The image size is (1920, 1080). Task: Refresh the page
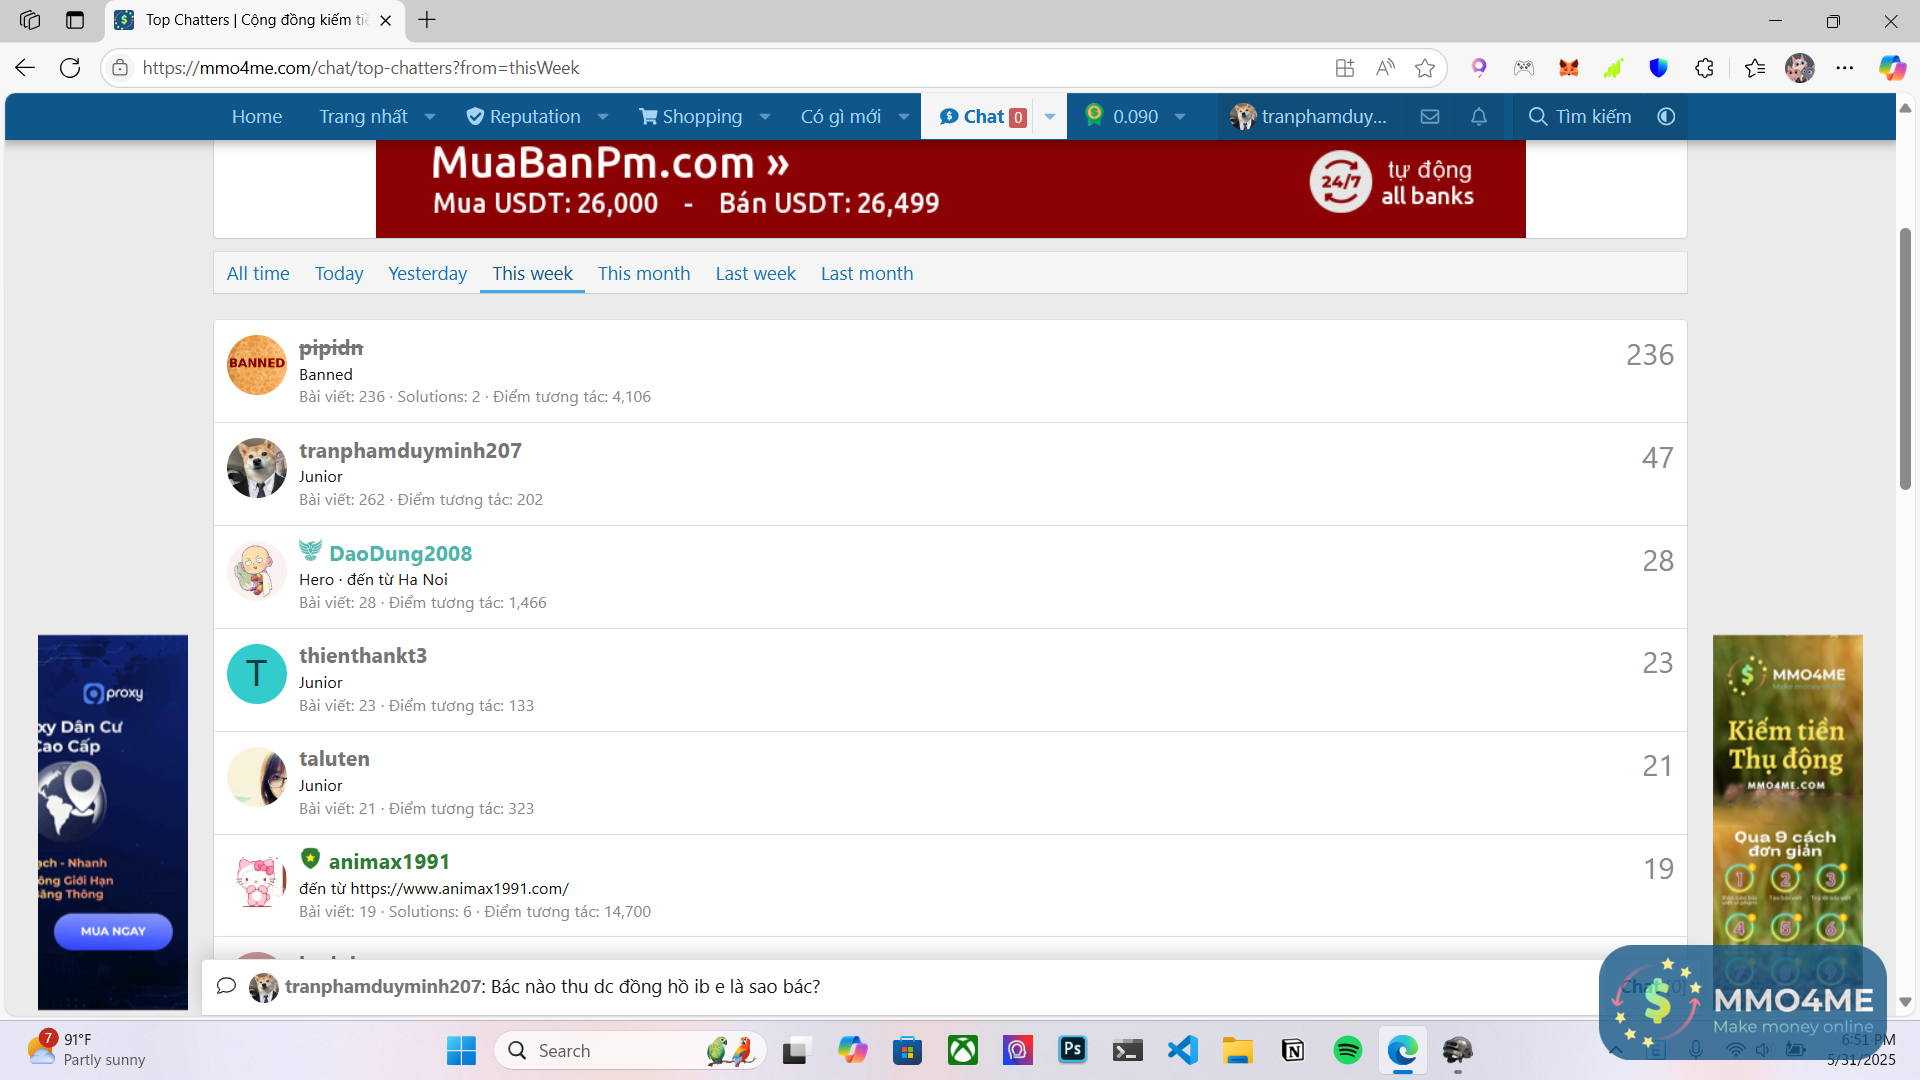pyautogui.click(x=70, y=68)
